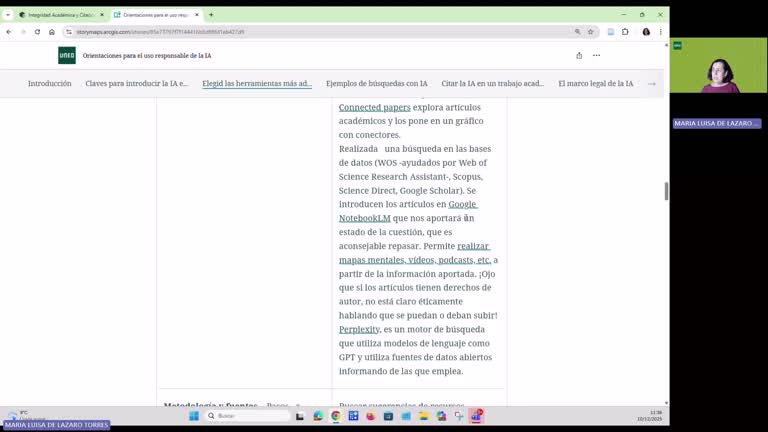Close the Orientaciones para el uso tab
This screenshot has height=432, width=768.
click(x=197, y=15)
